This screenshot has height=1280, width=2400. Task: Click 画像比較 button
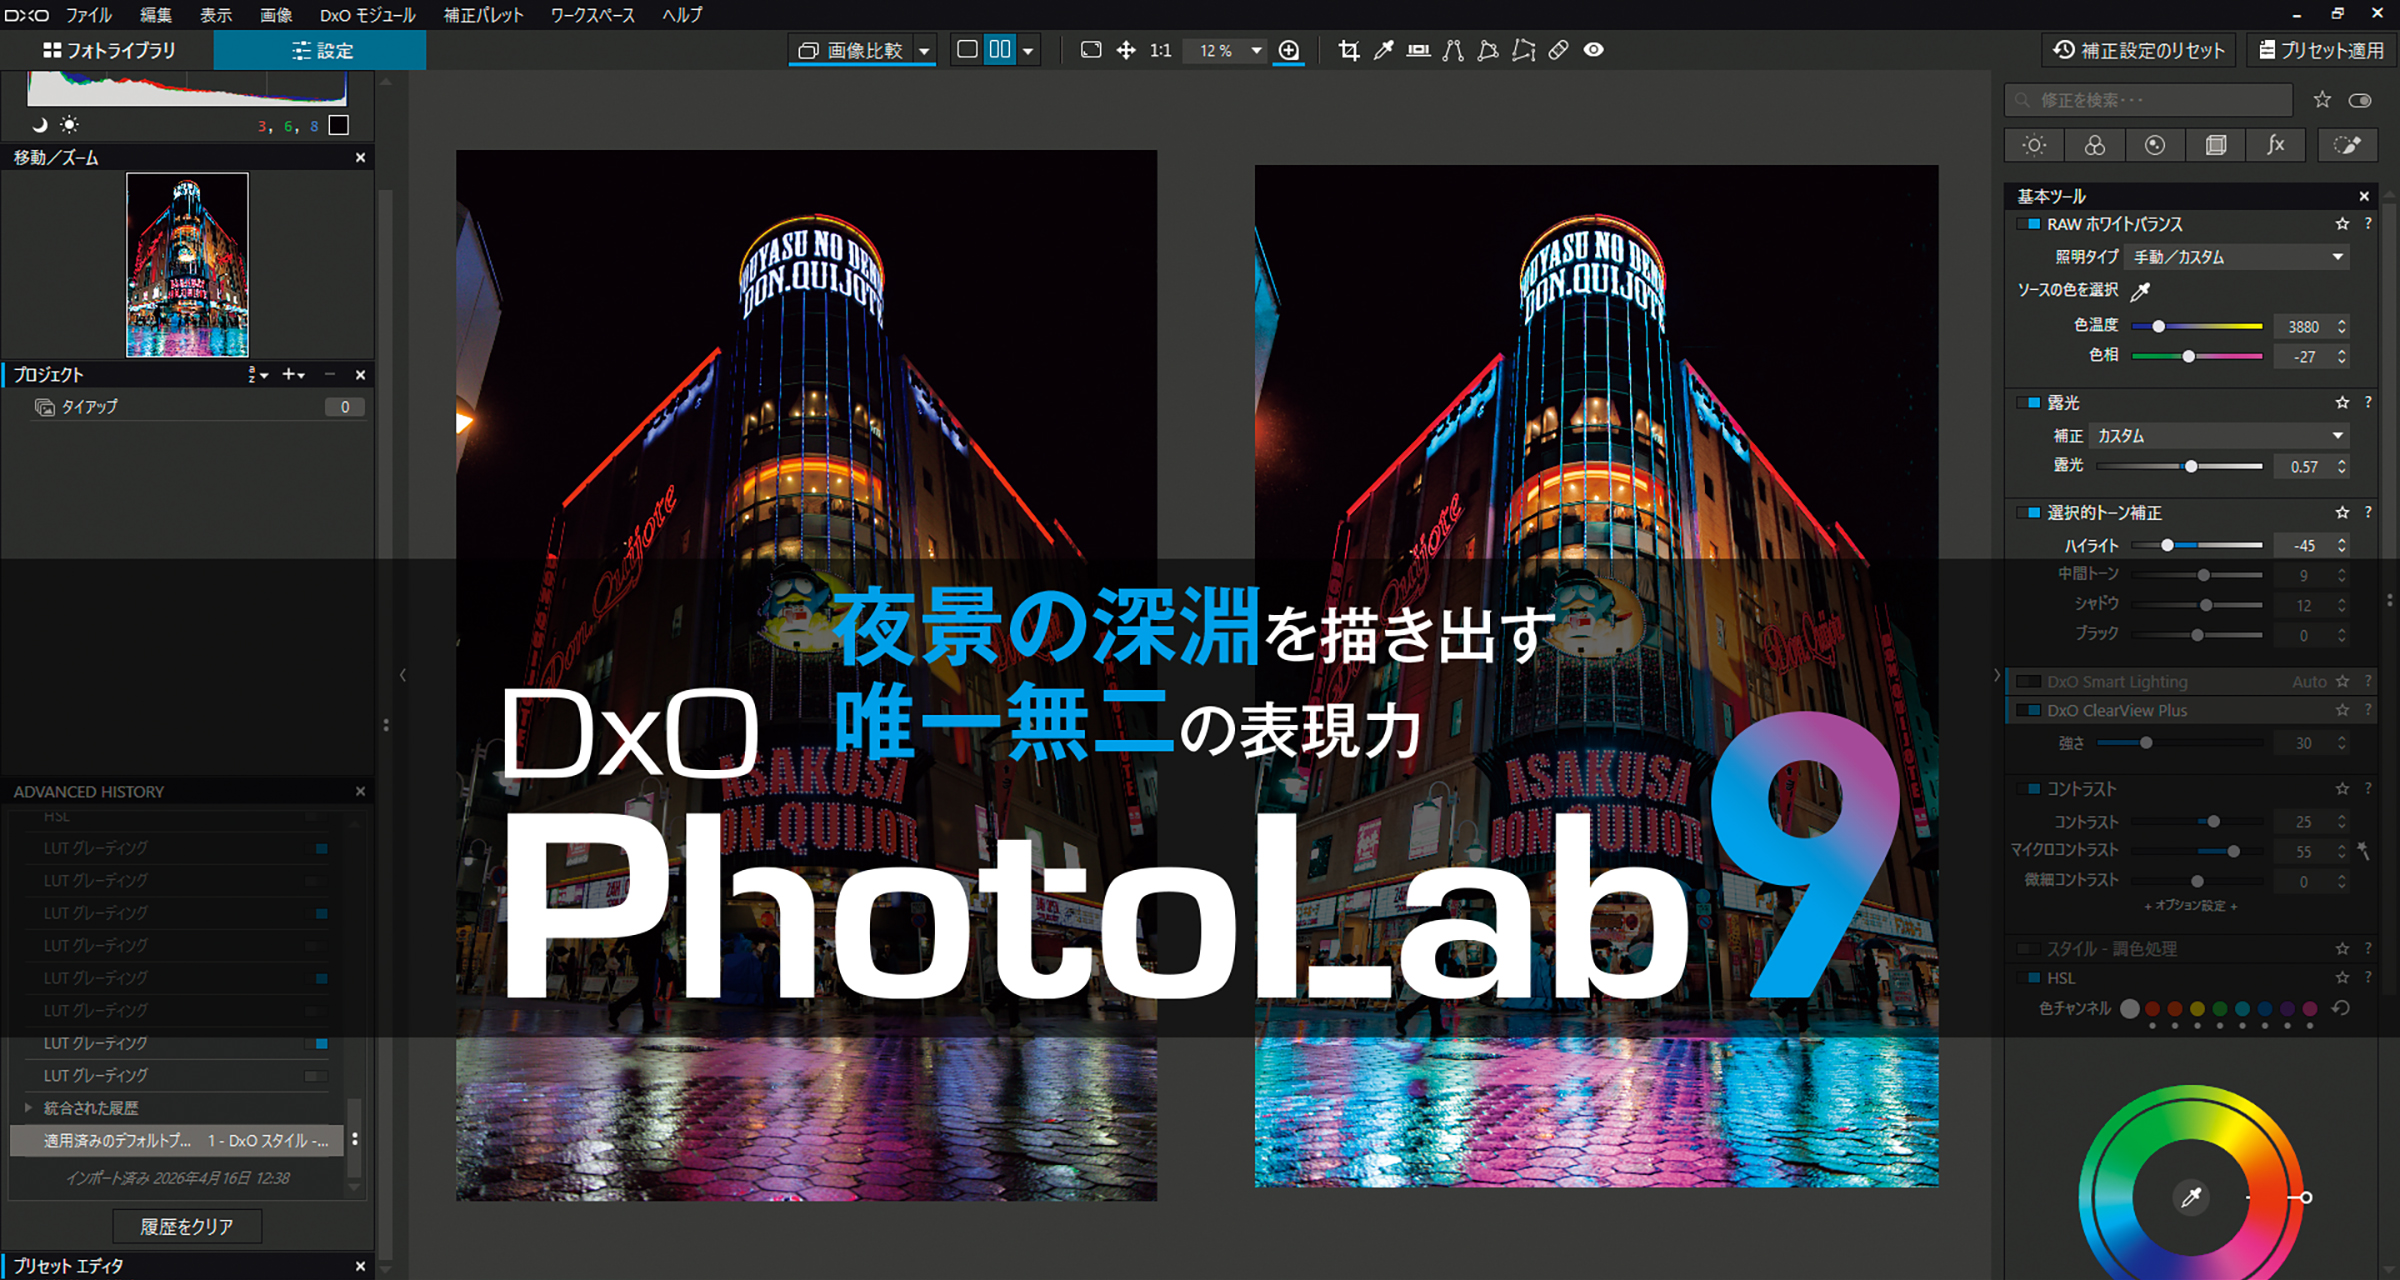point(852,50)
